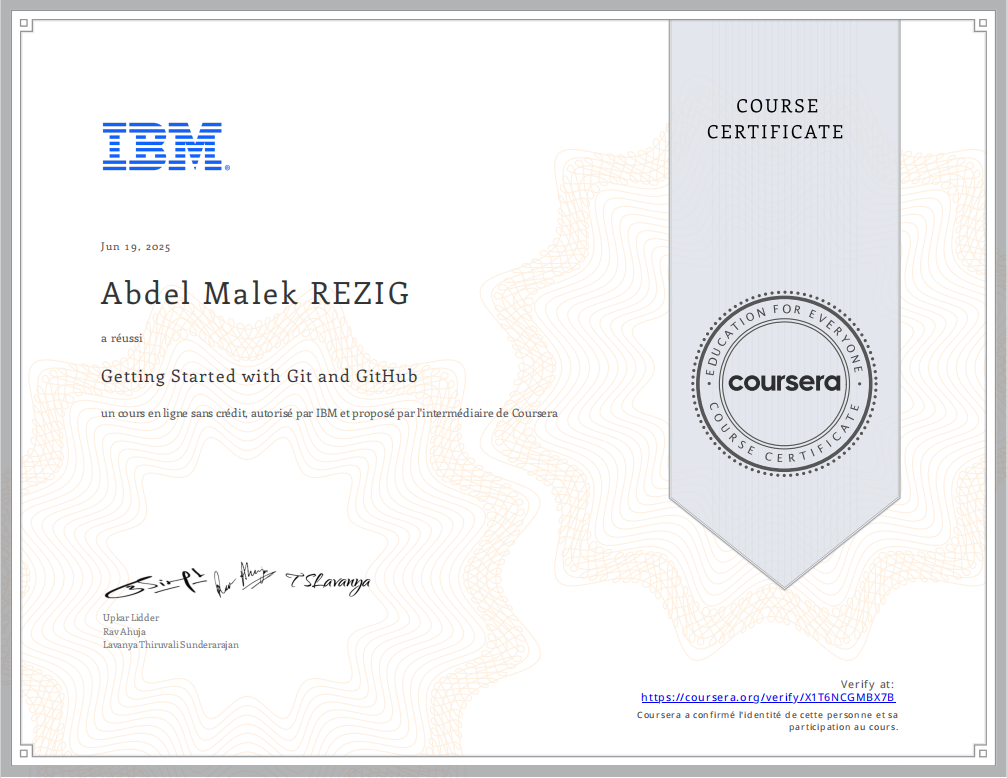The width and height of the screenshot is (1007, 778).
Task: Click the recipient name Abdel Malek REZIG
Action: pos(255,294)
